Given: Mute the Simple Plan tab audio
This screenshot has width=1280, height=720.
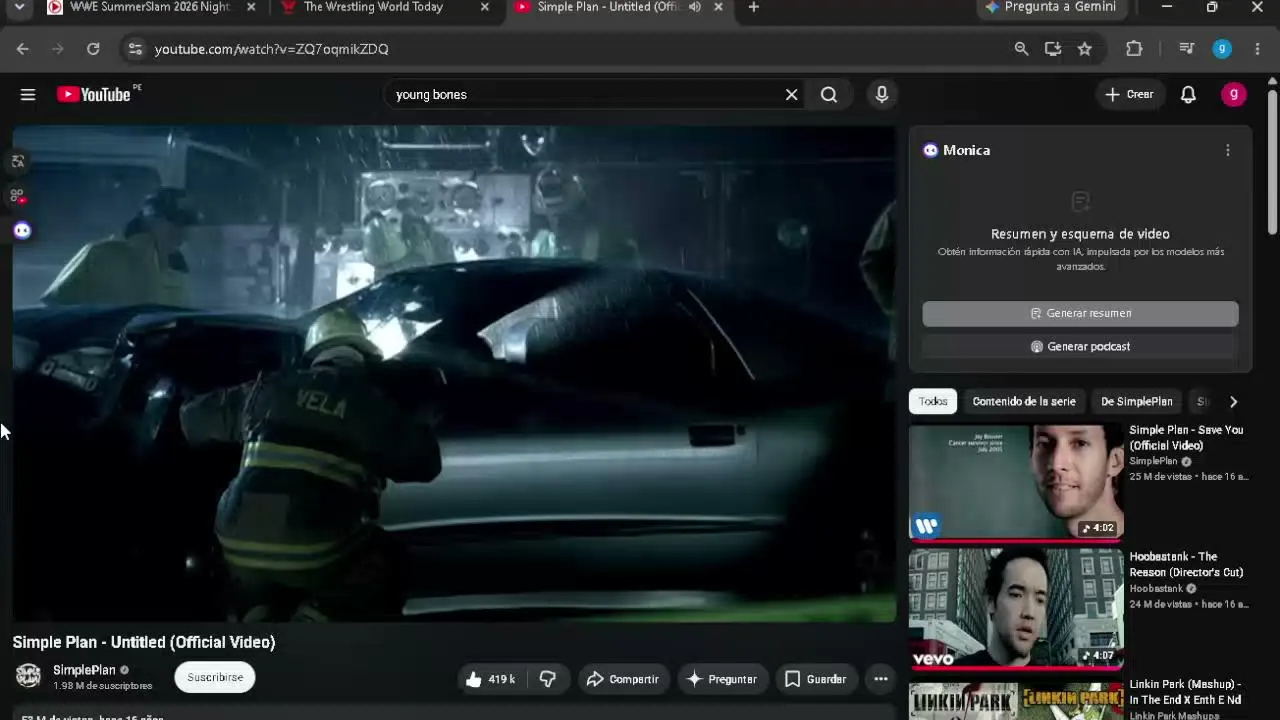Looking at the screenshot, I should click(695, 7).
